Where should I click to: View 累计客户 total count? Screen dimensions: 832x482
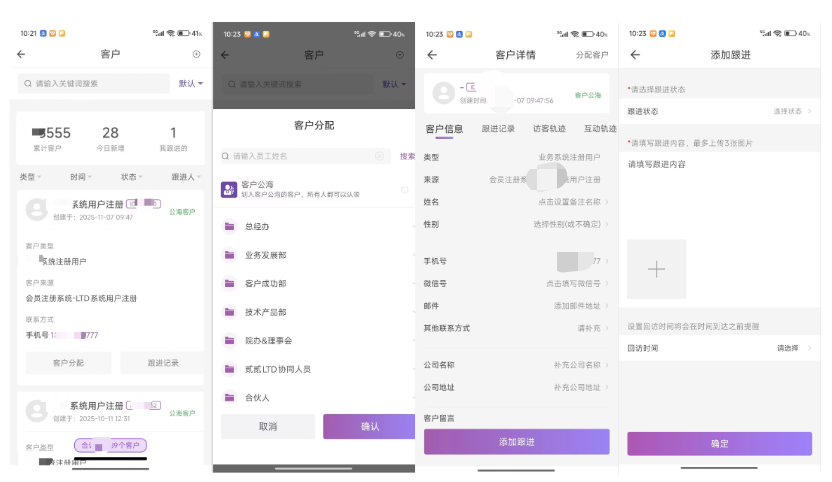[x=50, y=138]
